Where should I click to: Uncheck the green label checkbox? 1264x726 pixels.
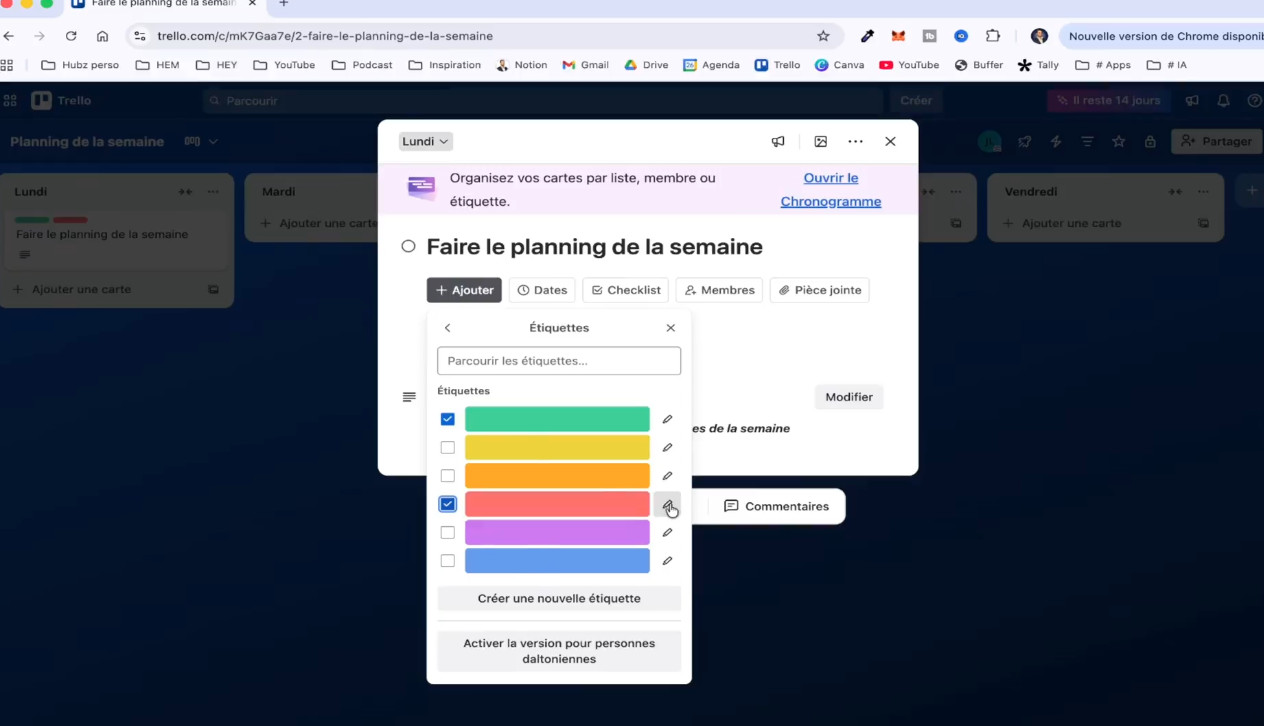[448, 419]
